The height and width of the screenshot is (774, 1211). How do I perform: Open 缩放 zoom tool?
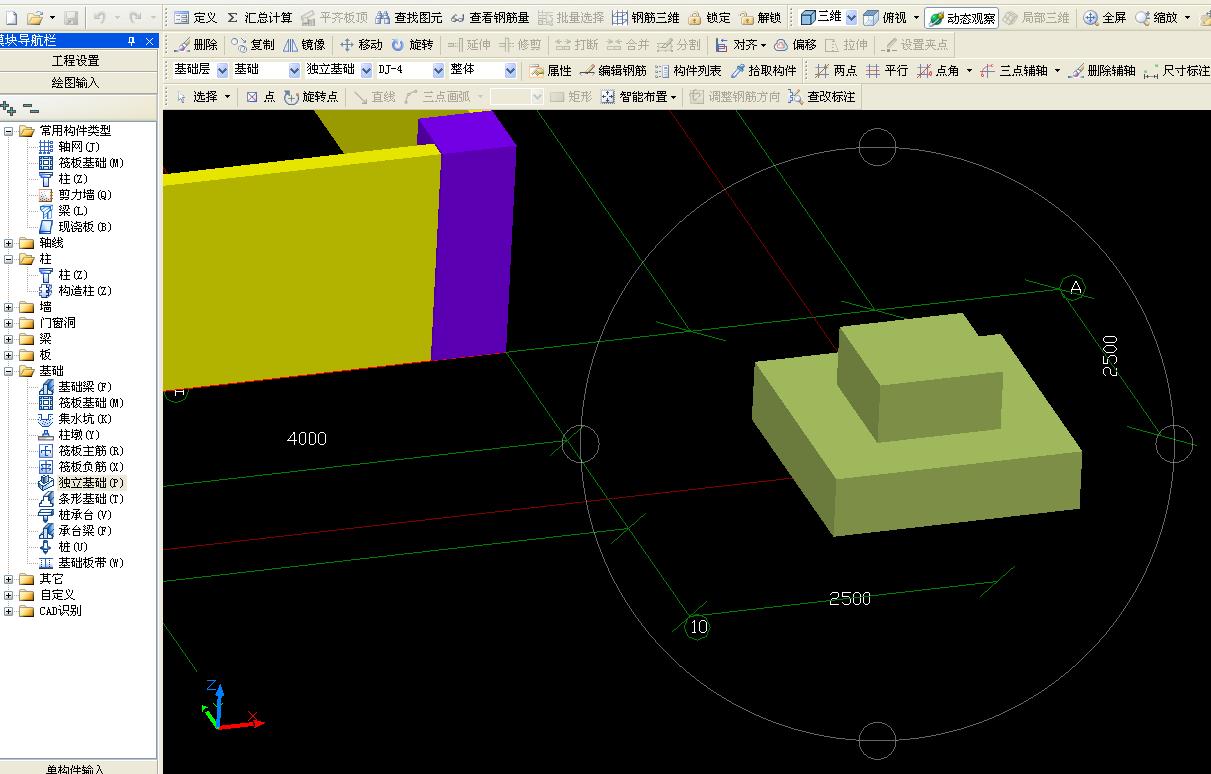point(1156,18)
